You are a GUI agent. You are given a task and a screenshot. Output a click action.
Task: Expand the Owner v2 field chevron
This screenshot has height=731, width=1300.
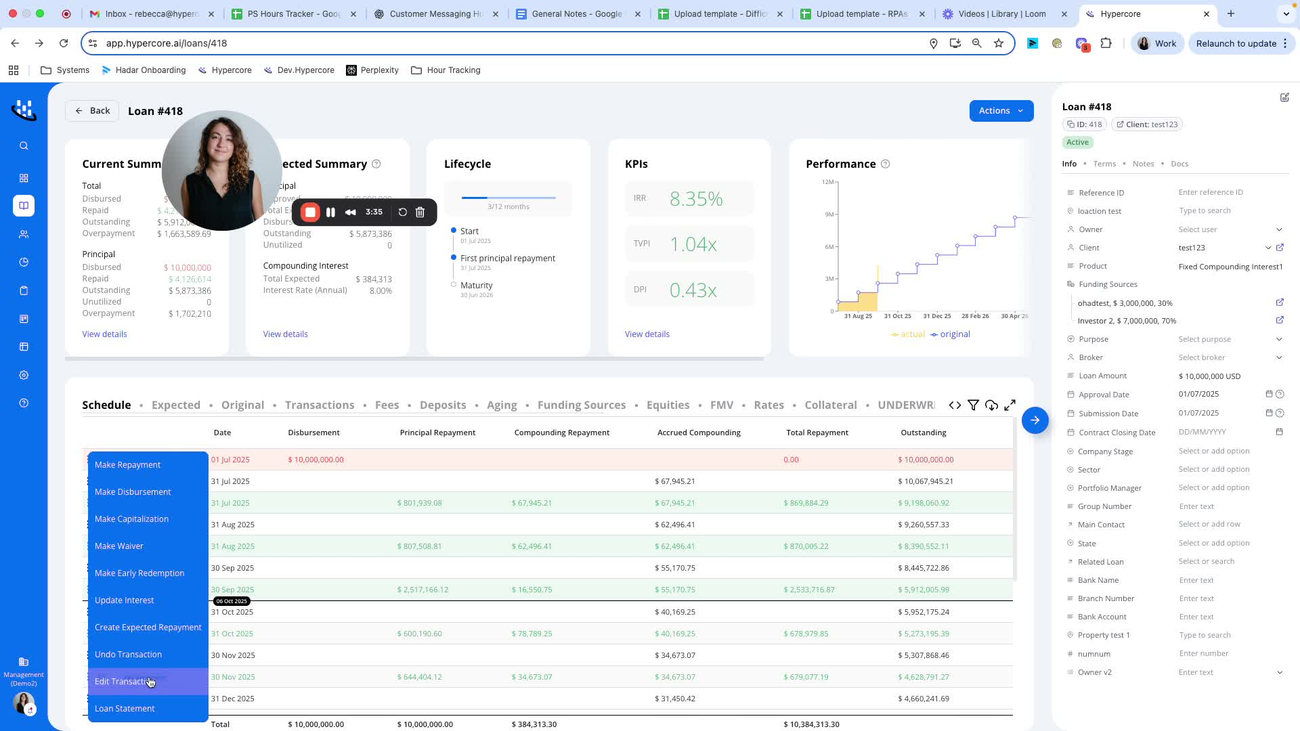pyautogui.click(x=1278, y=672)
